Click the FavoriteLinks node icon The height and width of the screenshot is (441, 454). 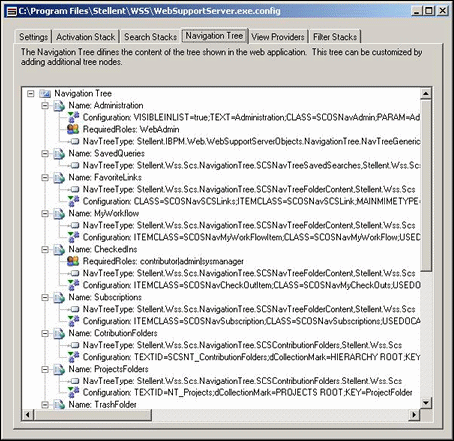point(59,178)
